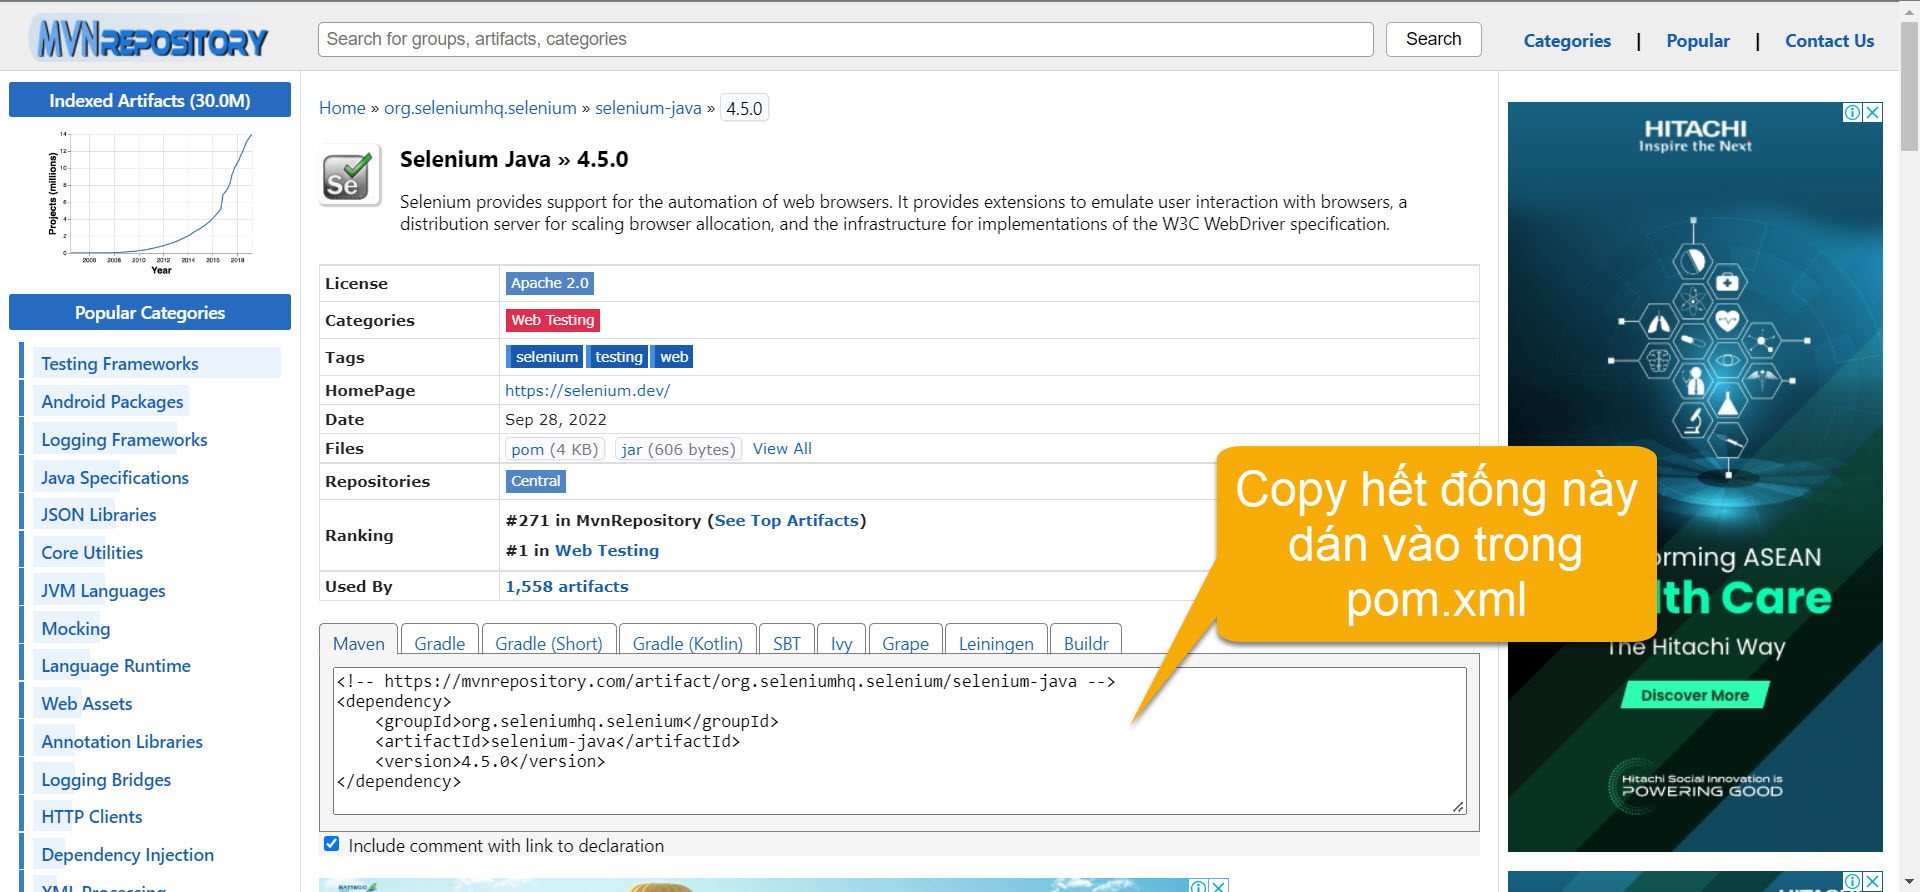Open Web Assets category
Viewport: 1920px width, 892px height.
87,704
